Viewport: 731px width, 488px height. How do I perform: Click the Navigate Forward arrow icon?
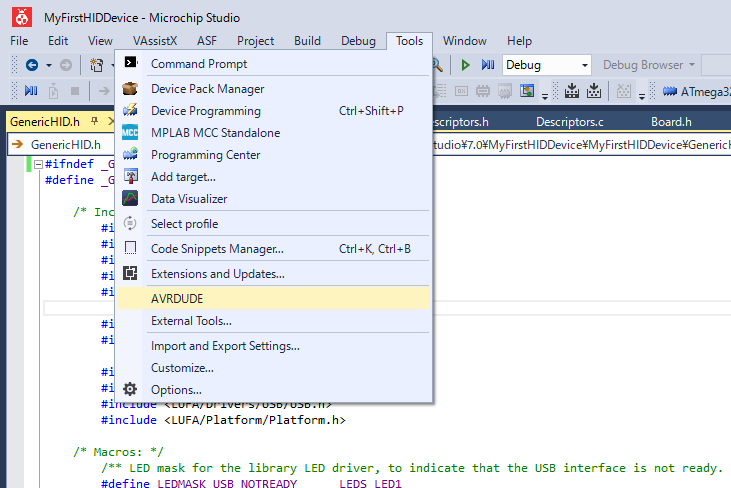pyautogui.click(x=66, y=65)
